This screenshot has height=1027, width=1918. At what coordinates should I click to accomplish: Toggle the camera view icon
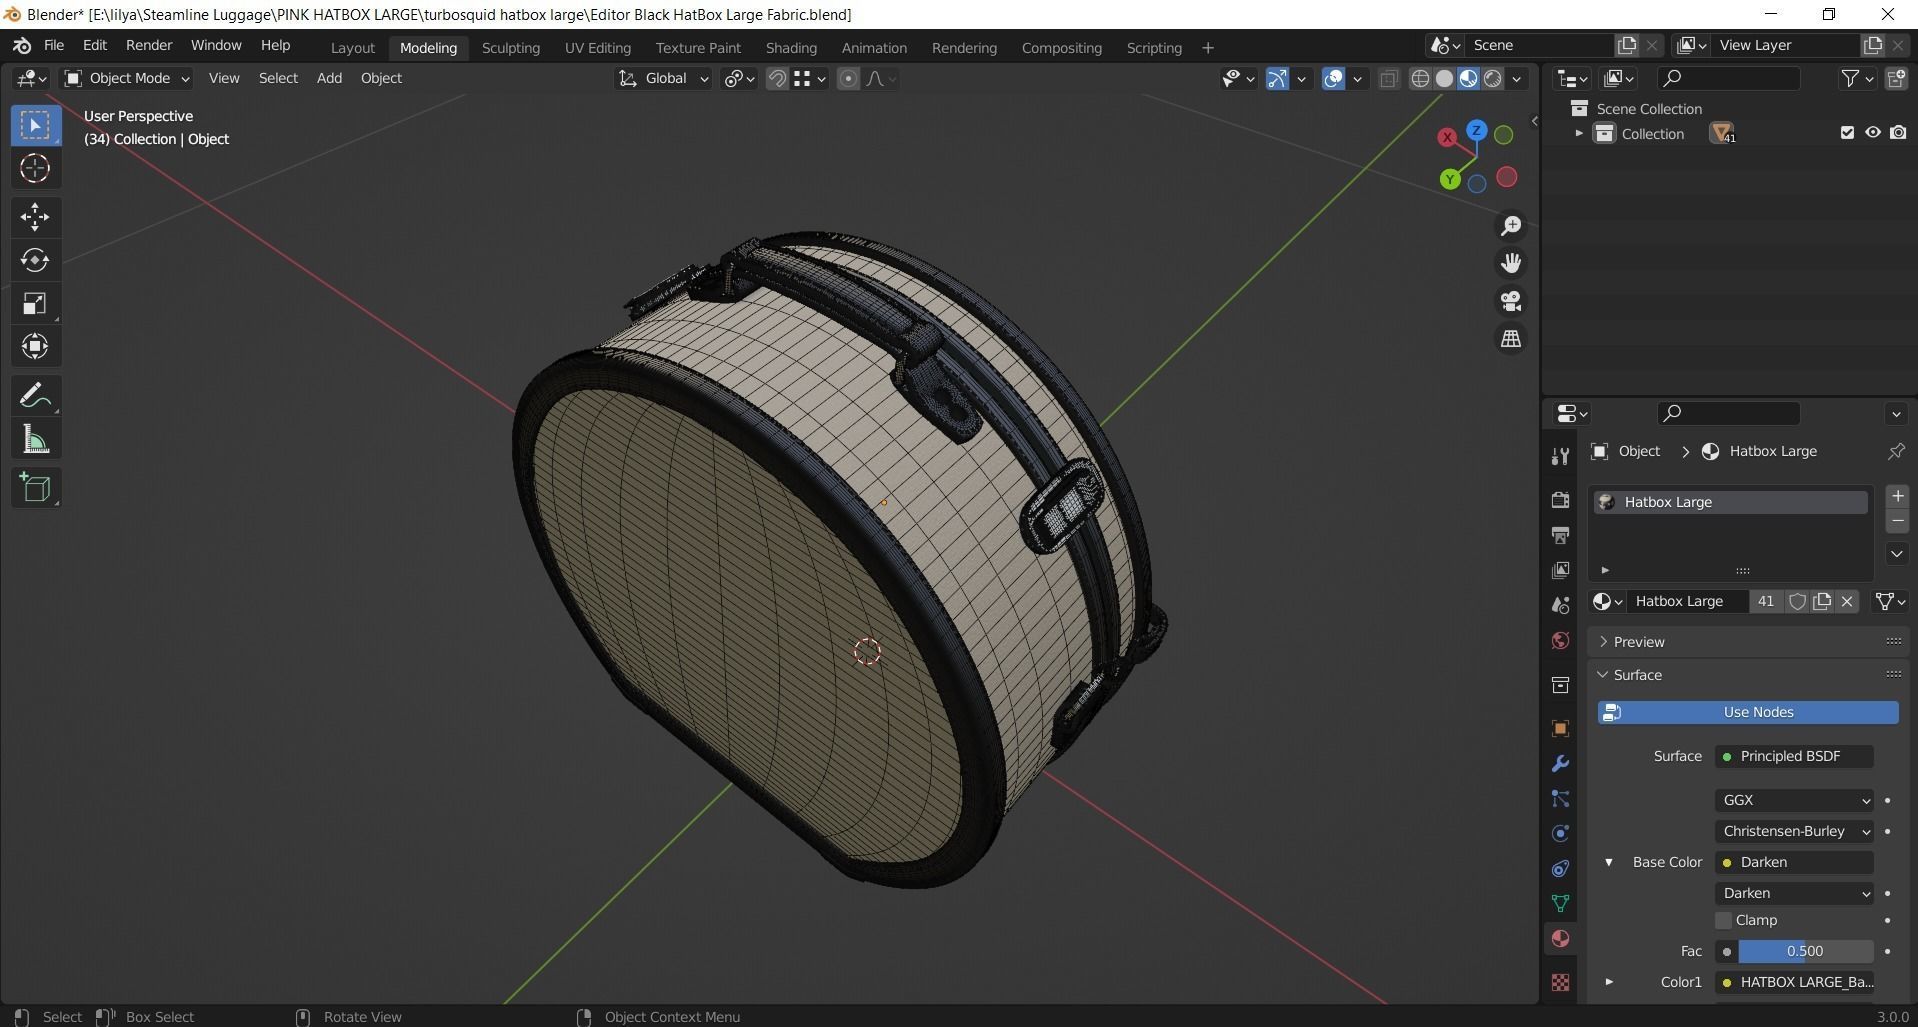1511,301
